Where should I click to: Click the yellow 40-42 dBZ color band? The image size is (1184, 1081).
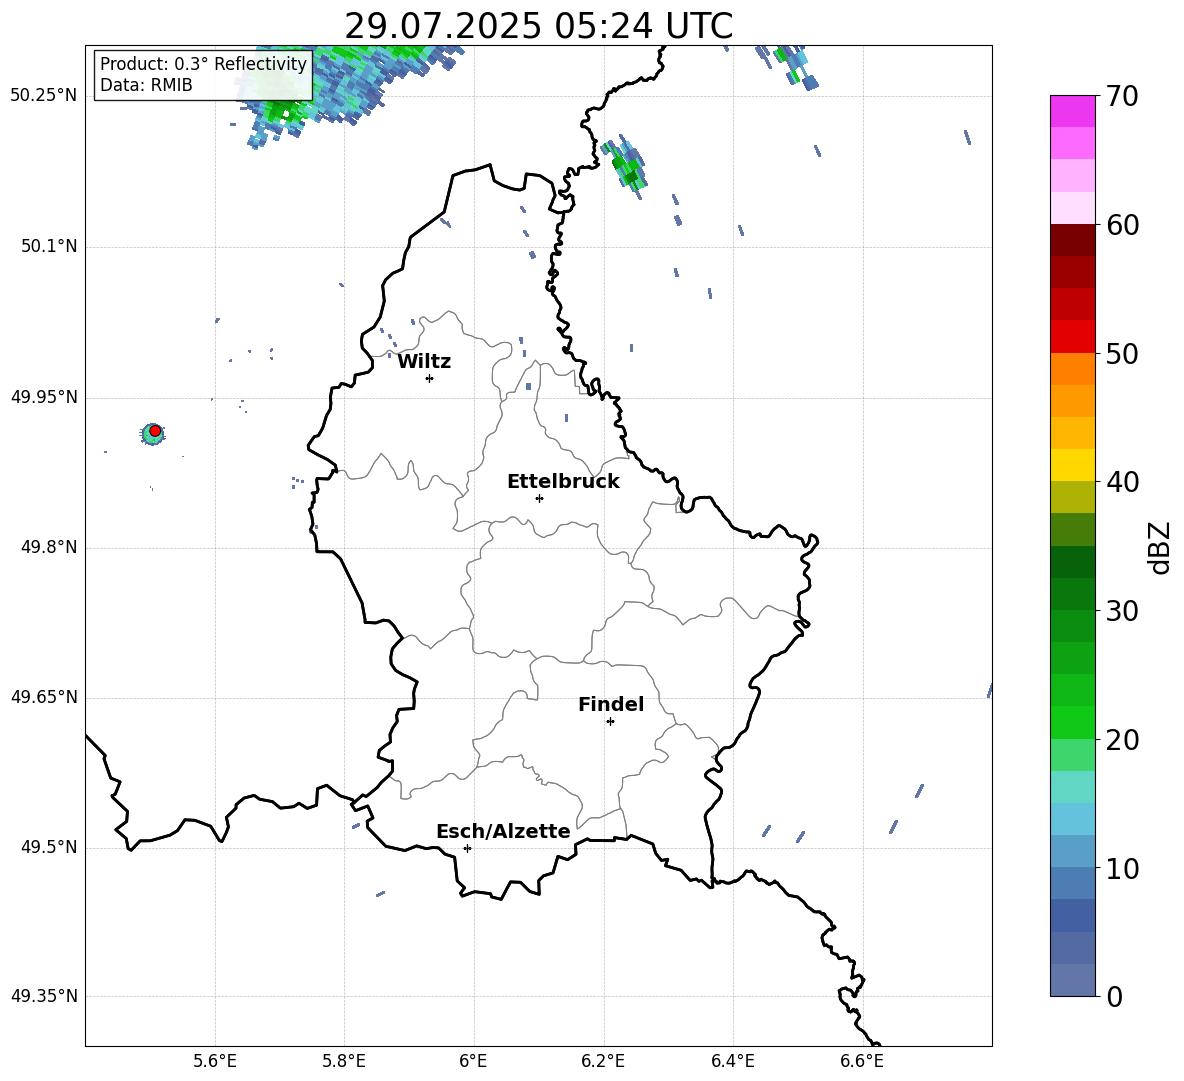coord(1072,465)
